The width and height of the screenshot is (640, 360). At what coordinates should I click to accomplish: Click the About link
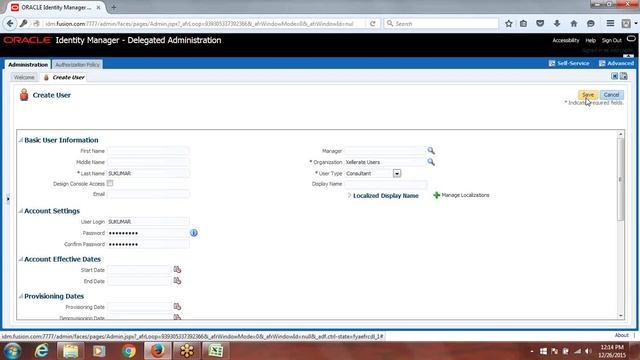tap(621, 335)
